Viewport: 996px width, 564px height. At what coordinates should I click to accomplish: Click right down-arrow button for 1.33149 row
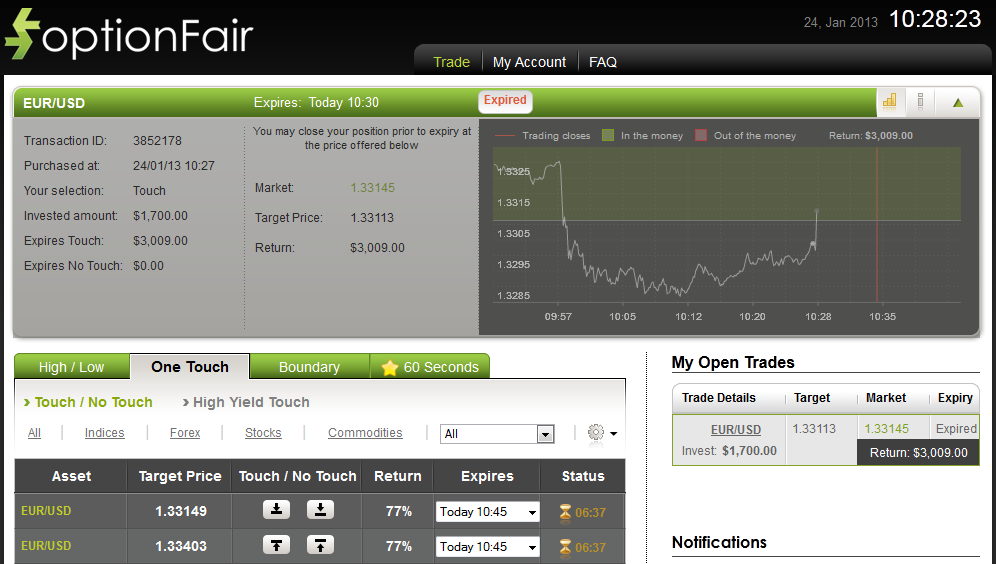pos(320,510)
